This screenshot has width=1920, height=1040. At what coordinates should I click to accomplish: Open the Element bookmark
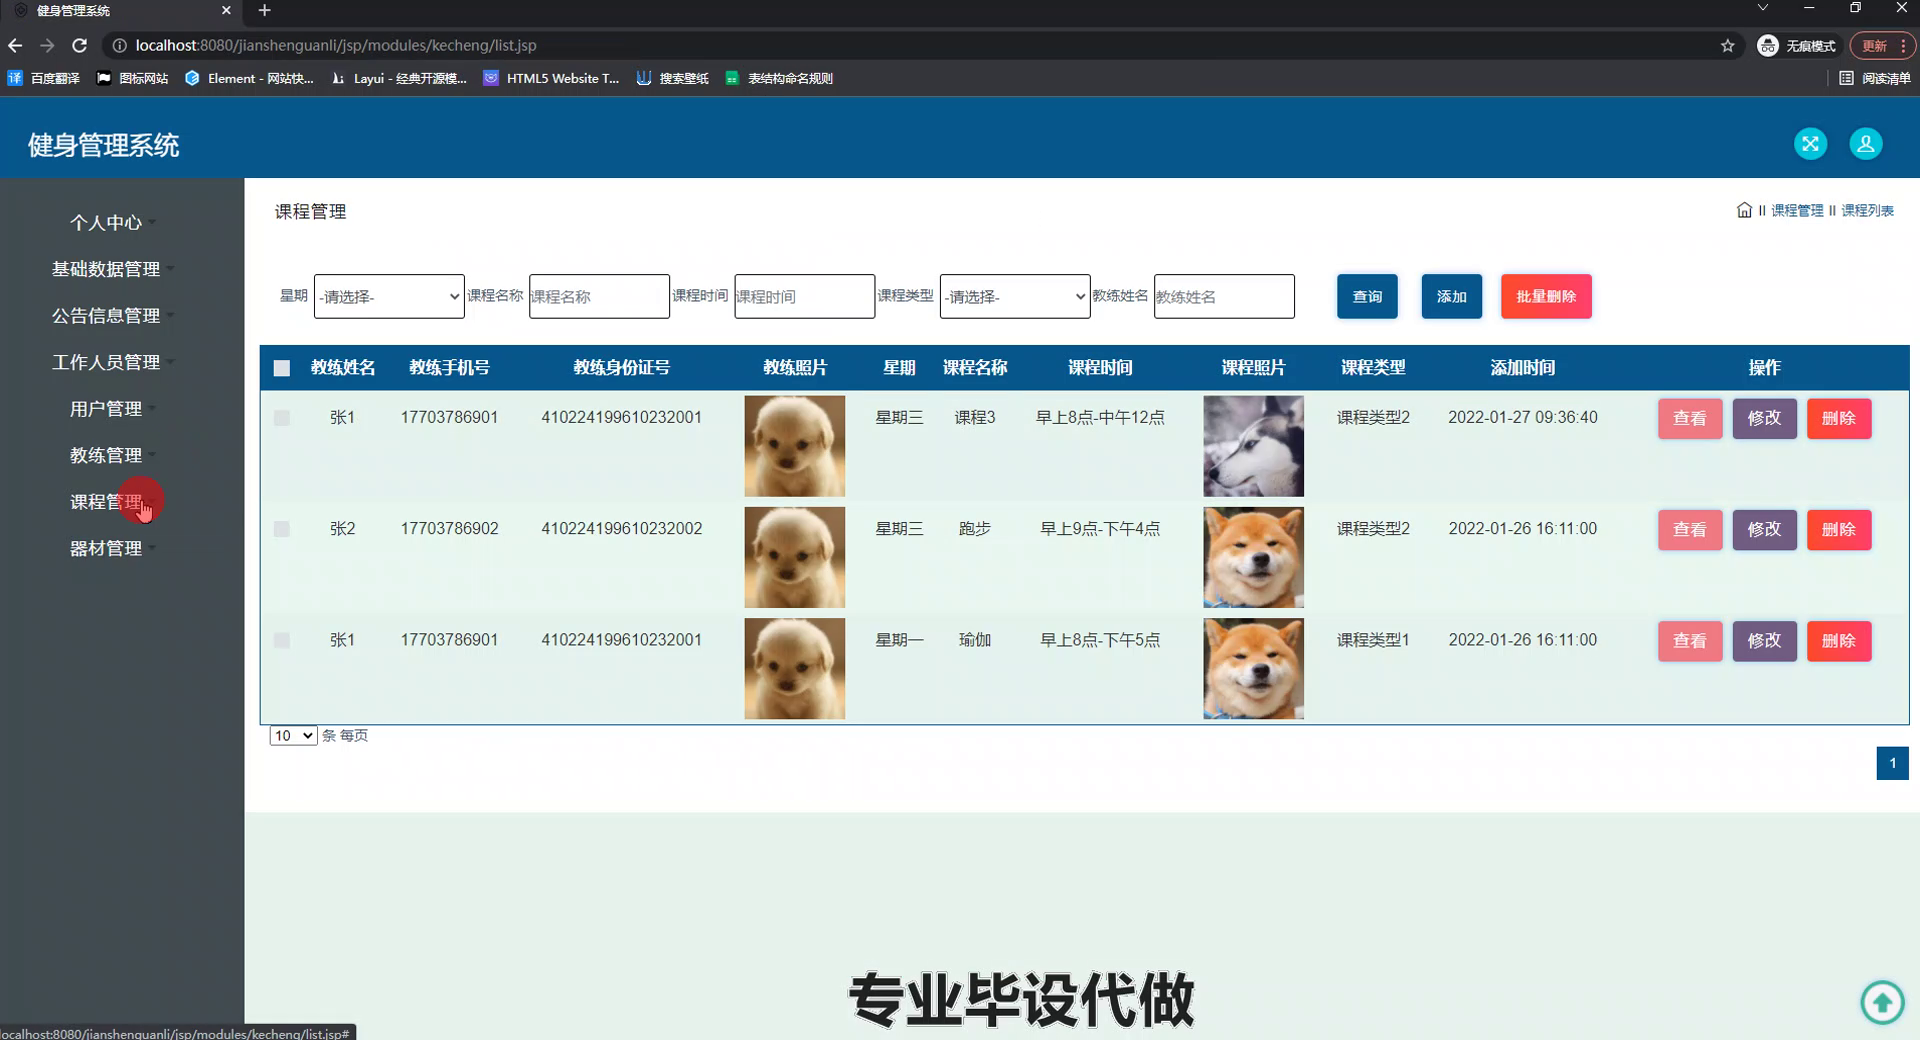coord(249,78)
